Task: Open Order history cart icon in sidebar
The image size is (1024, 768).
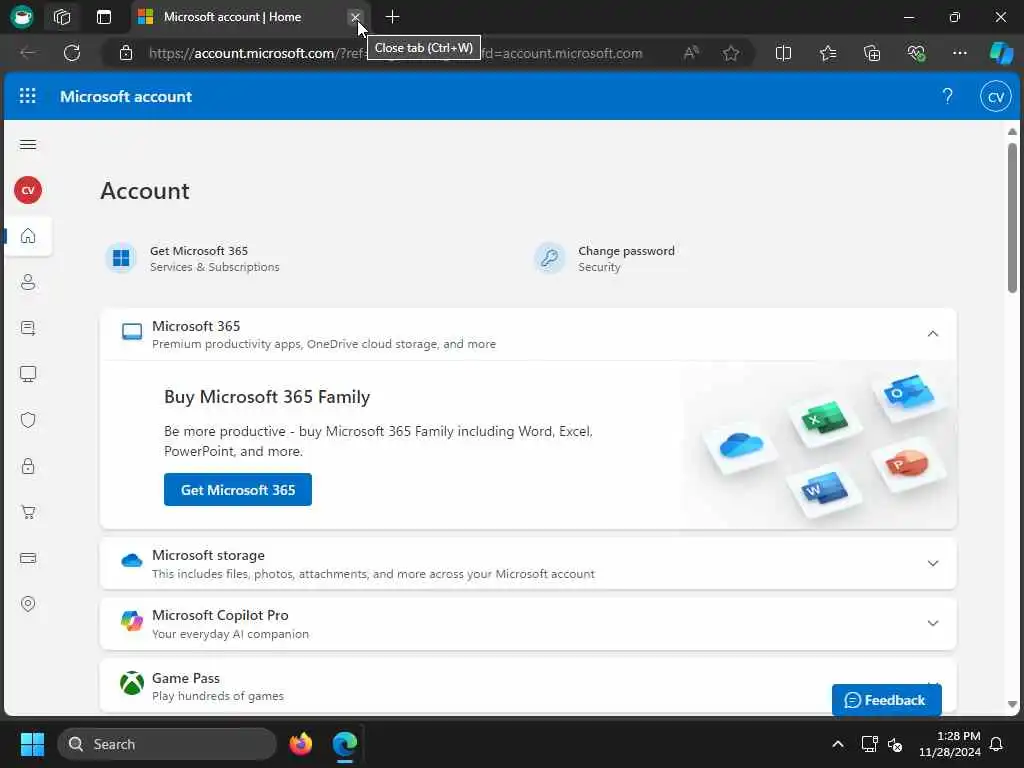Action: (28, 512)
